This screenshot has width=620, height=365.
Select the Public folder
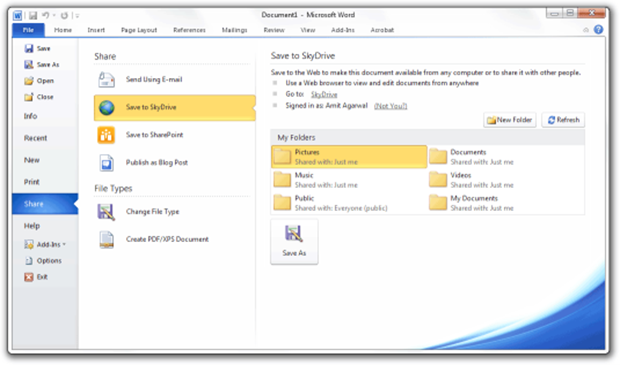click(349, 203)
